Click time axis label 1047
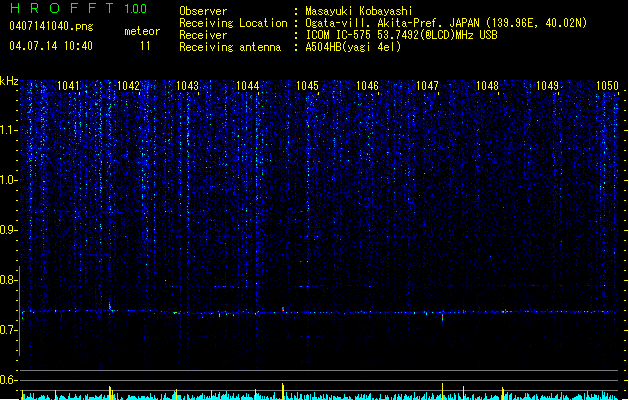This screenshot has width=629, height=400. [x=427, y=85]
